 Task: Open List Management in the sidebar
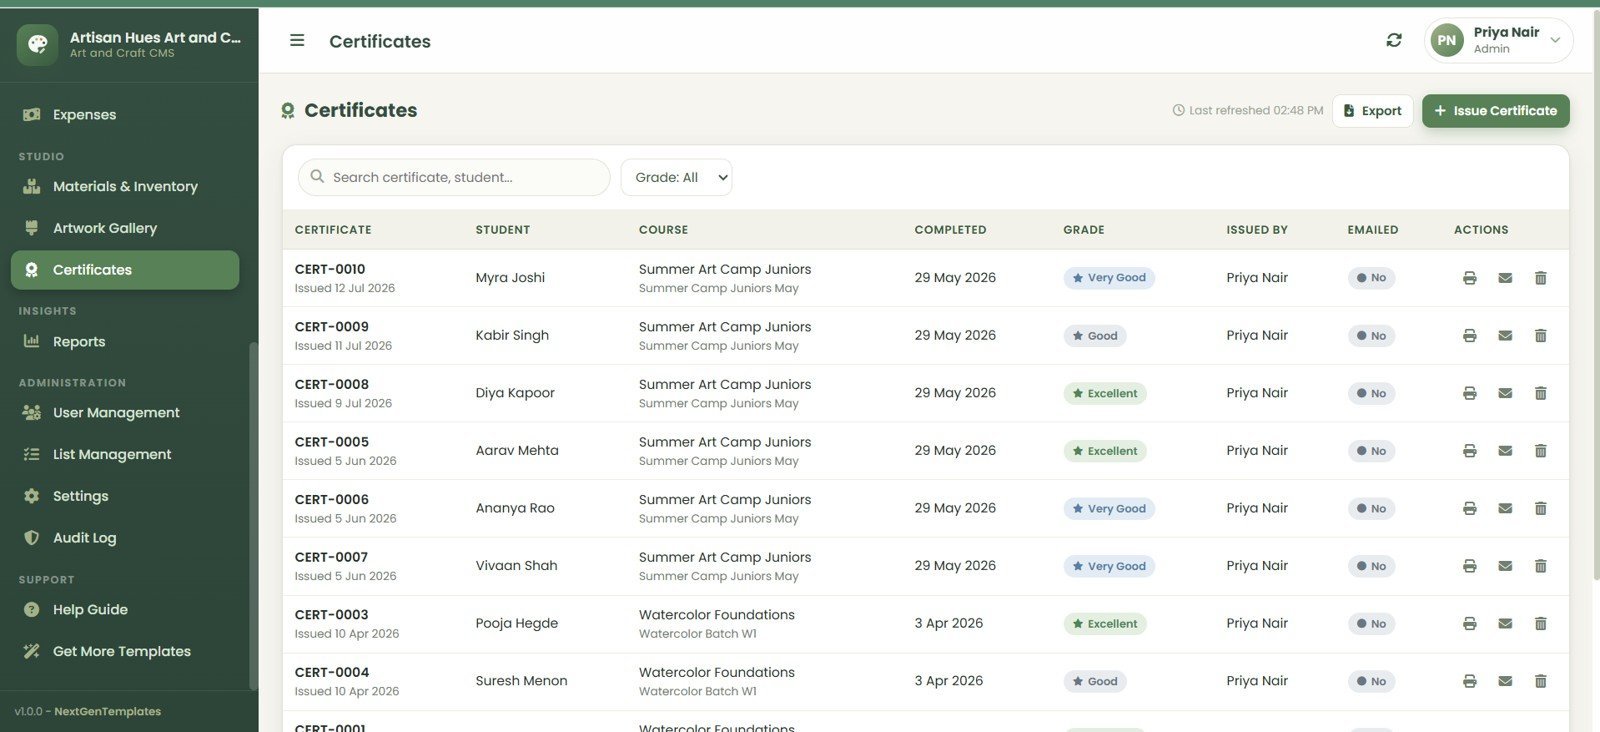[125, 454]
